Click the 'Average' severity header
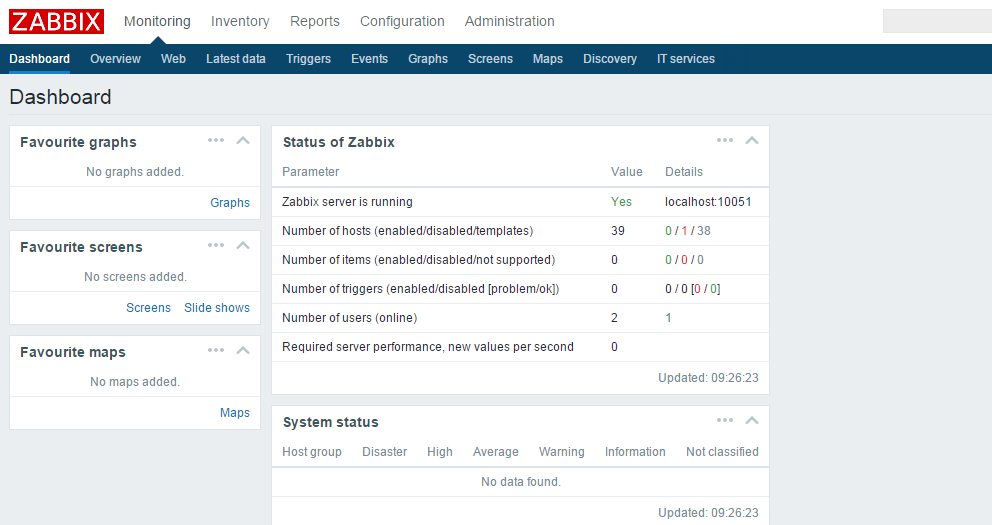The width and height of the screenshot is (992, 525). point(495,452)
